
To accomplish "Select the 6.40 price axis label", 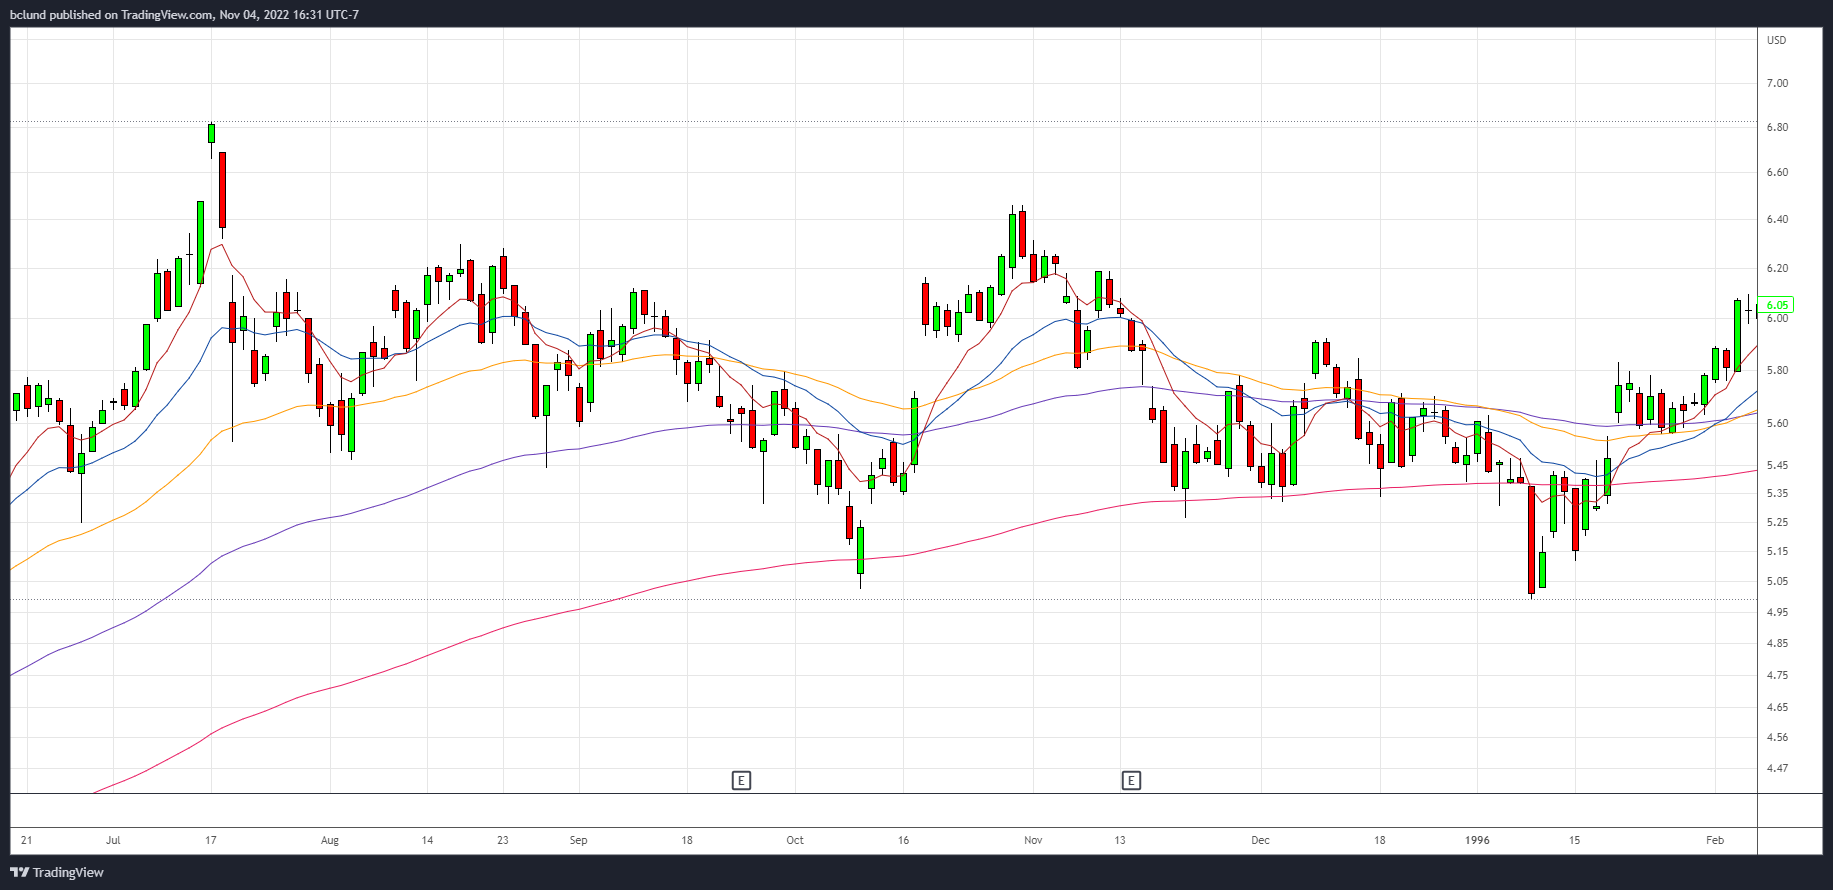I will [1777, 219].
